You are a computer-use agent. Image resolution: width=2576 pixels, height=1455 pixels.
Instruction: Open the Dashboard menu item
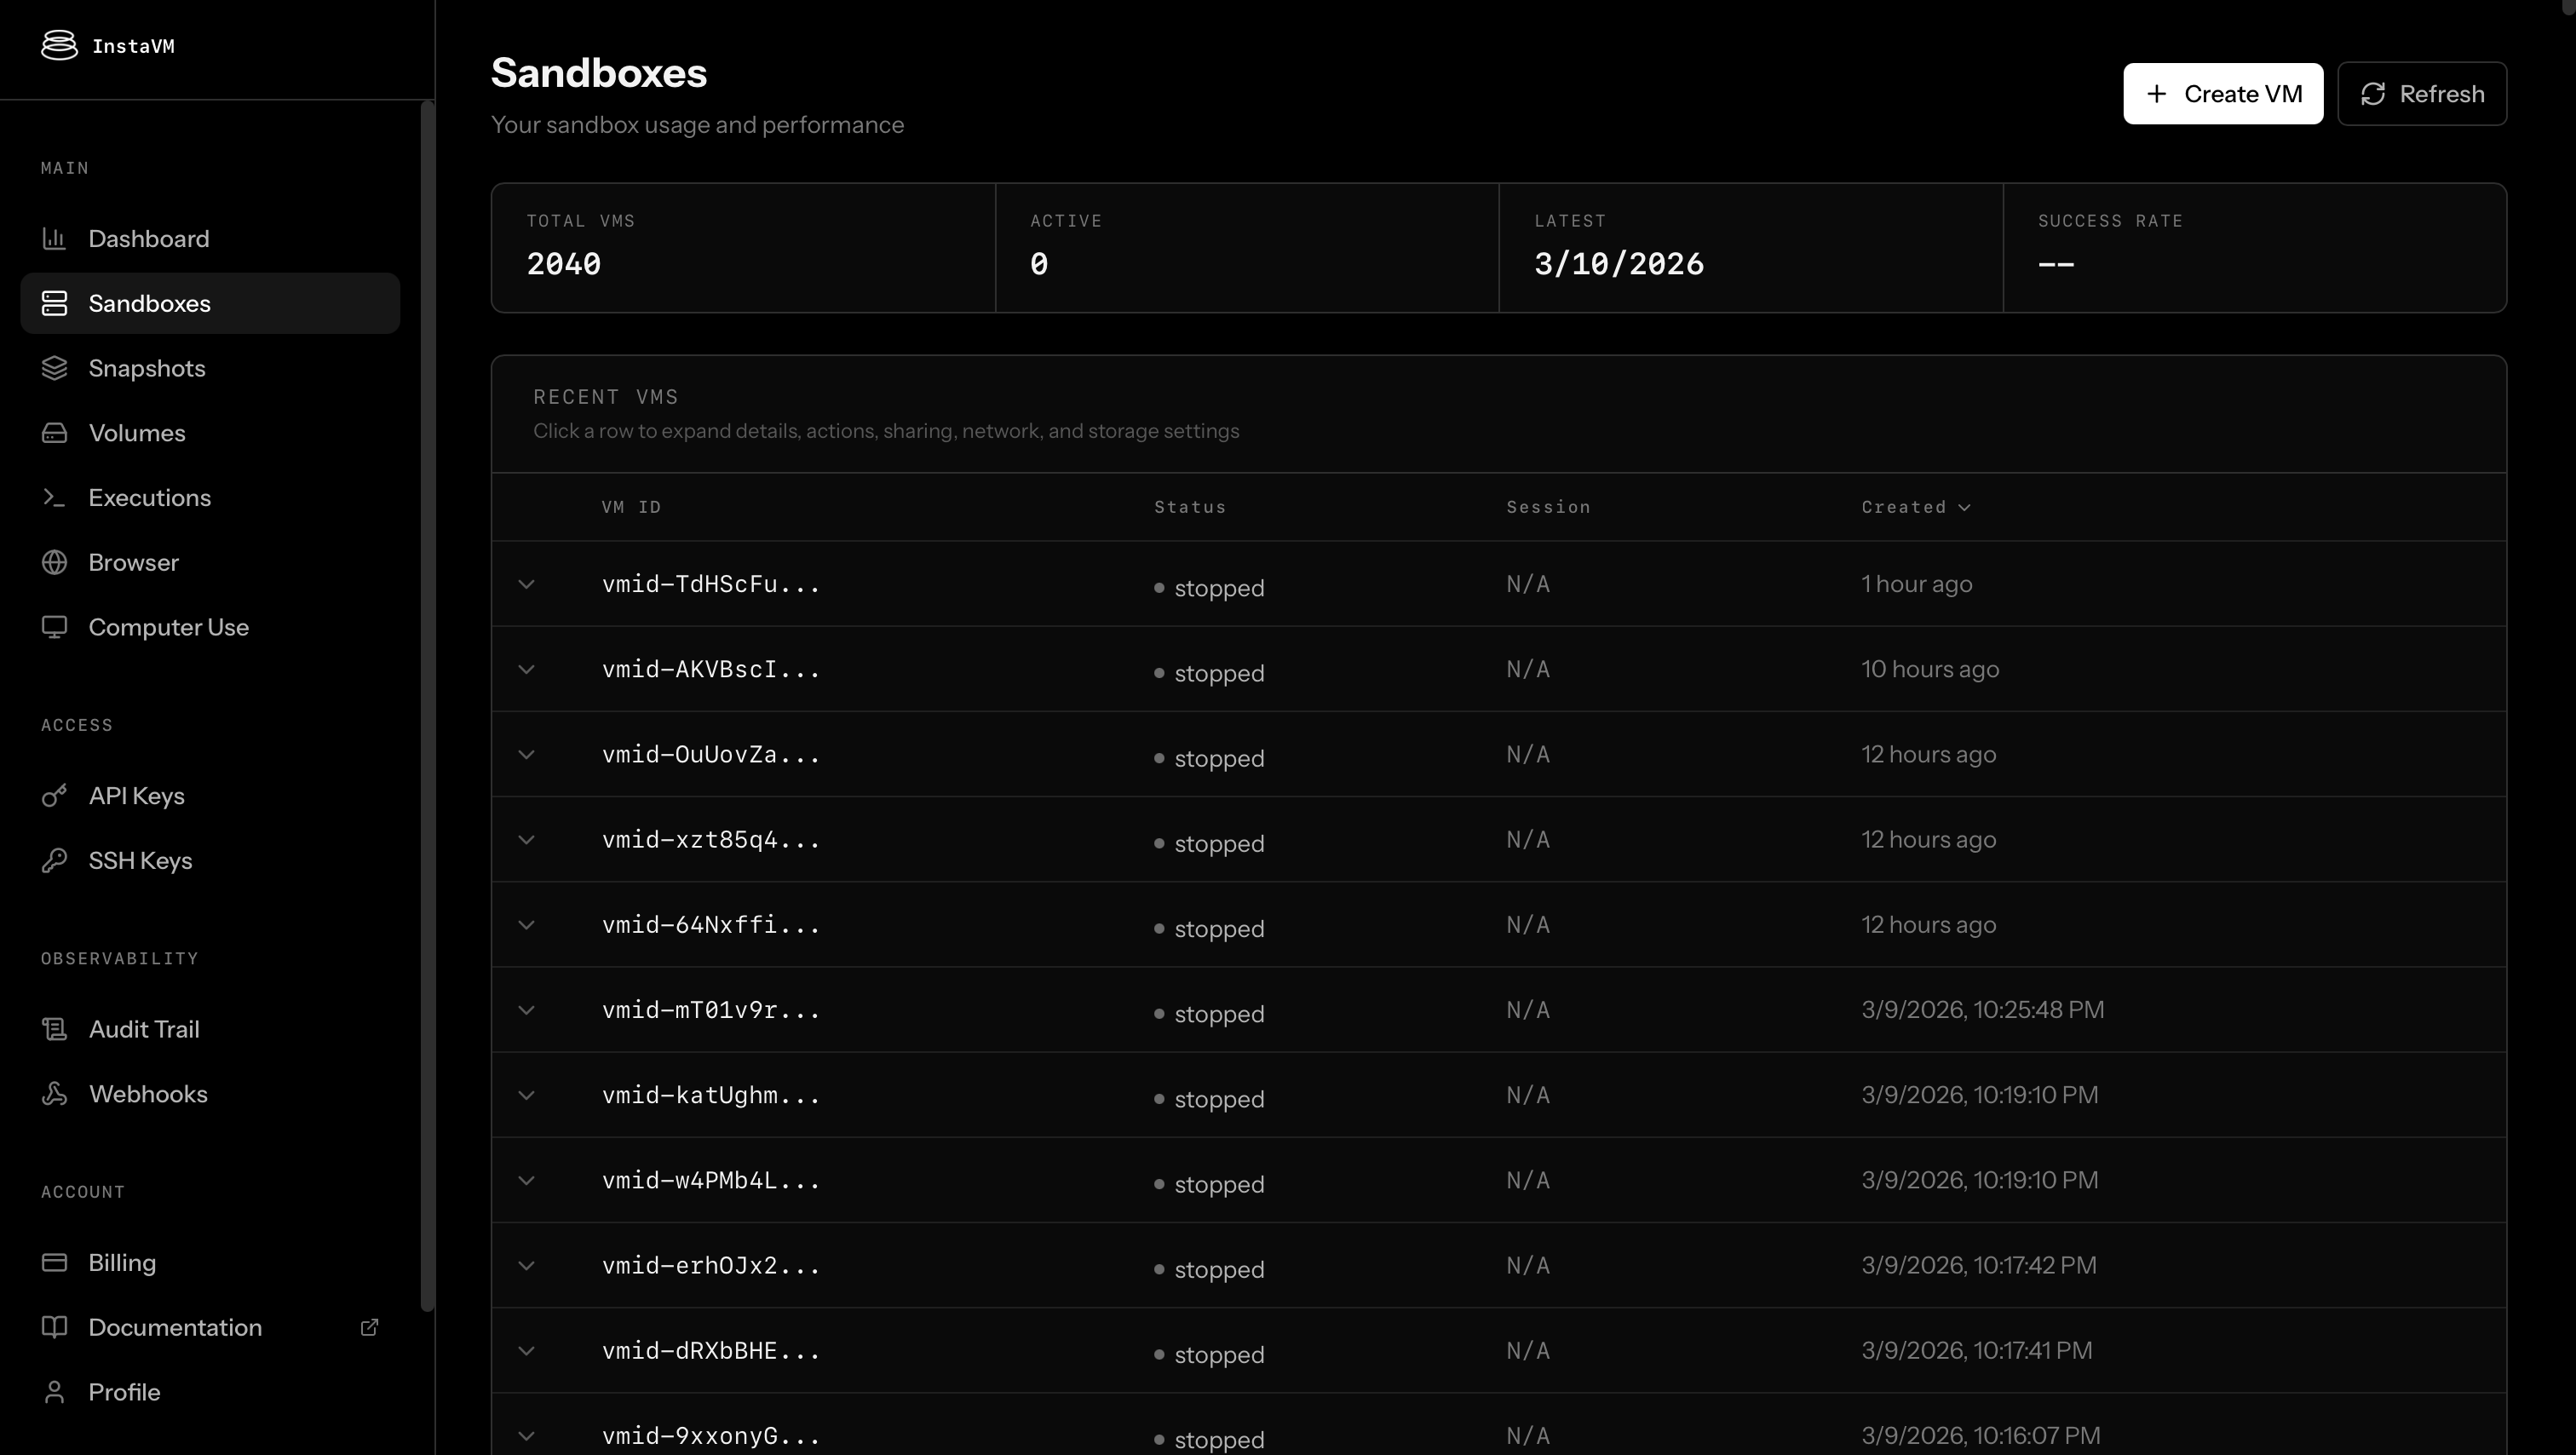coord(149,239)
